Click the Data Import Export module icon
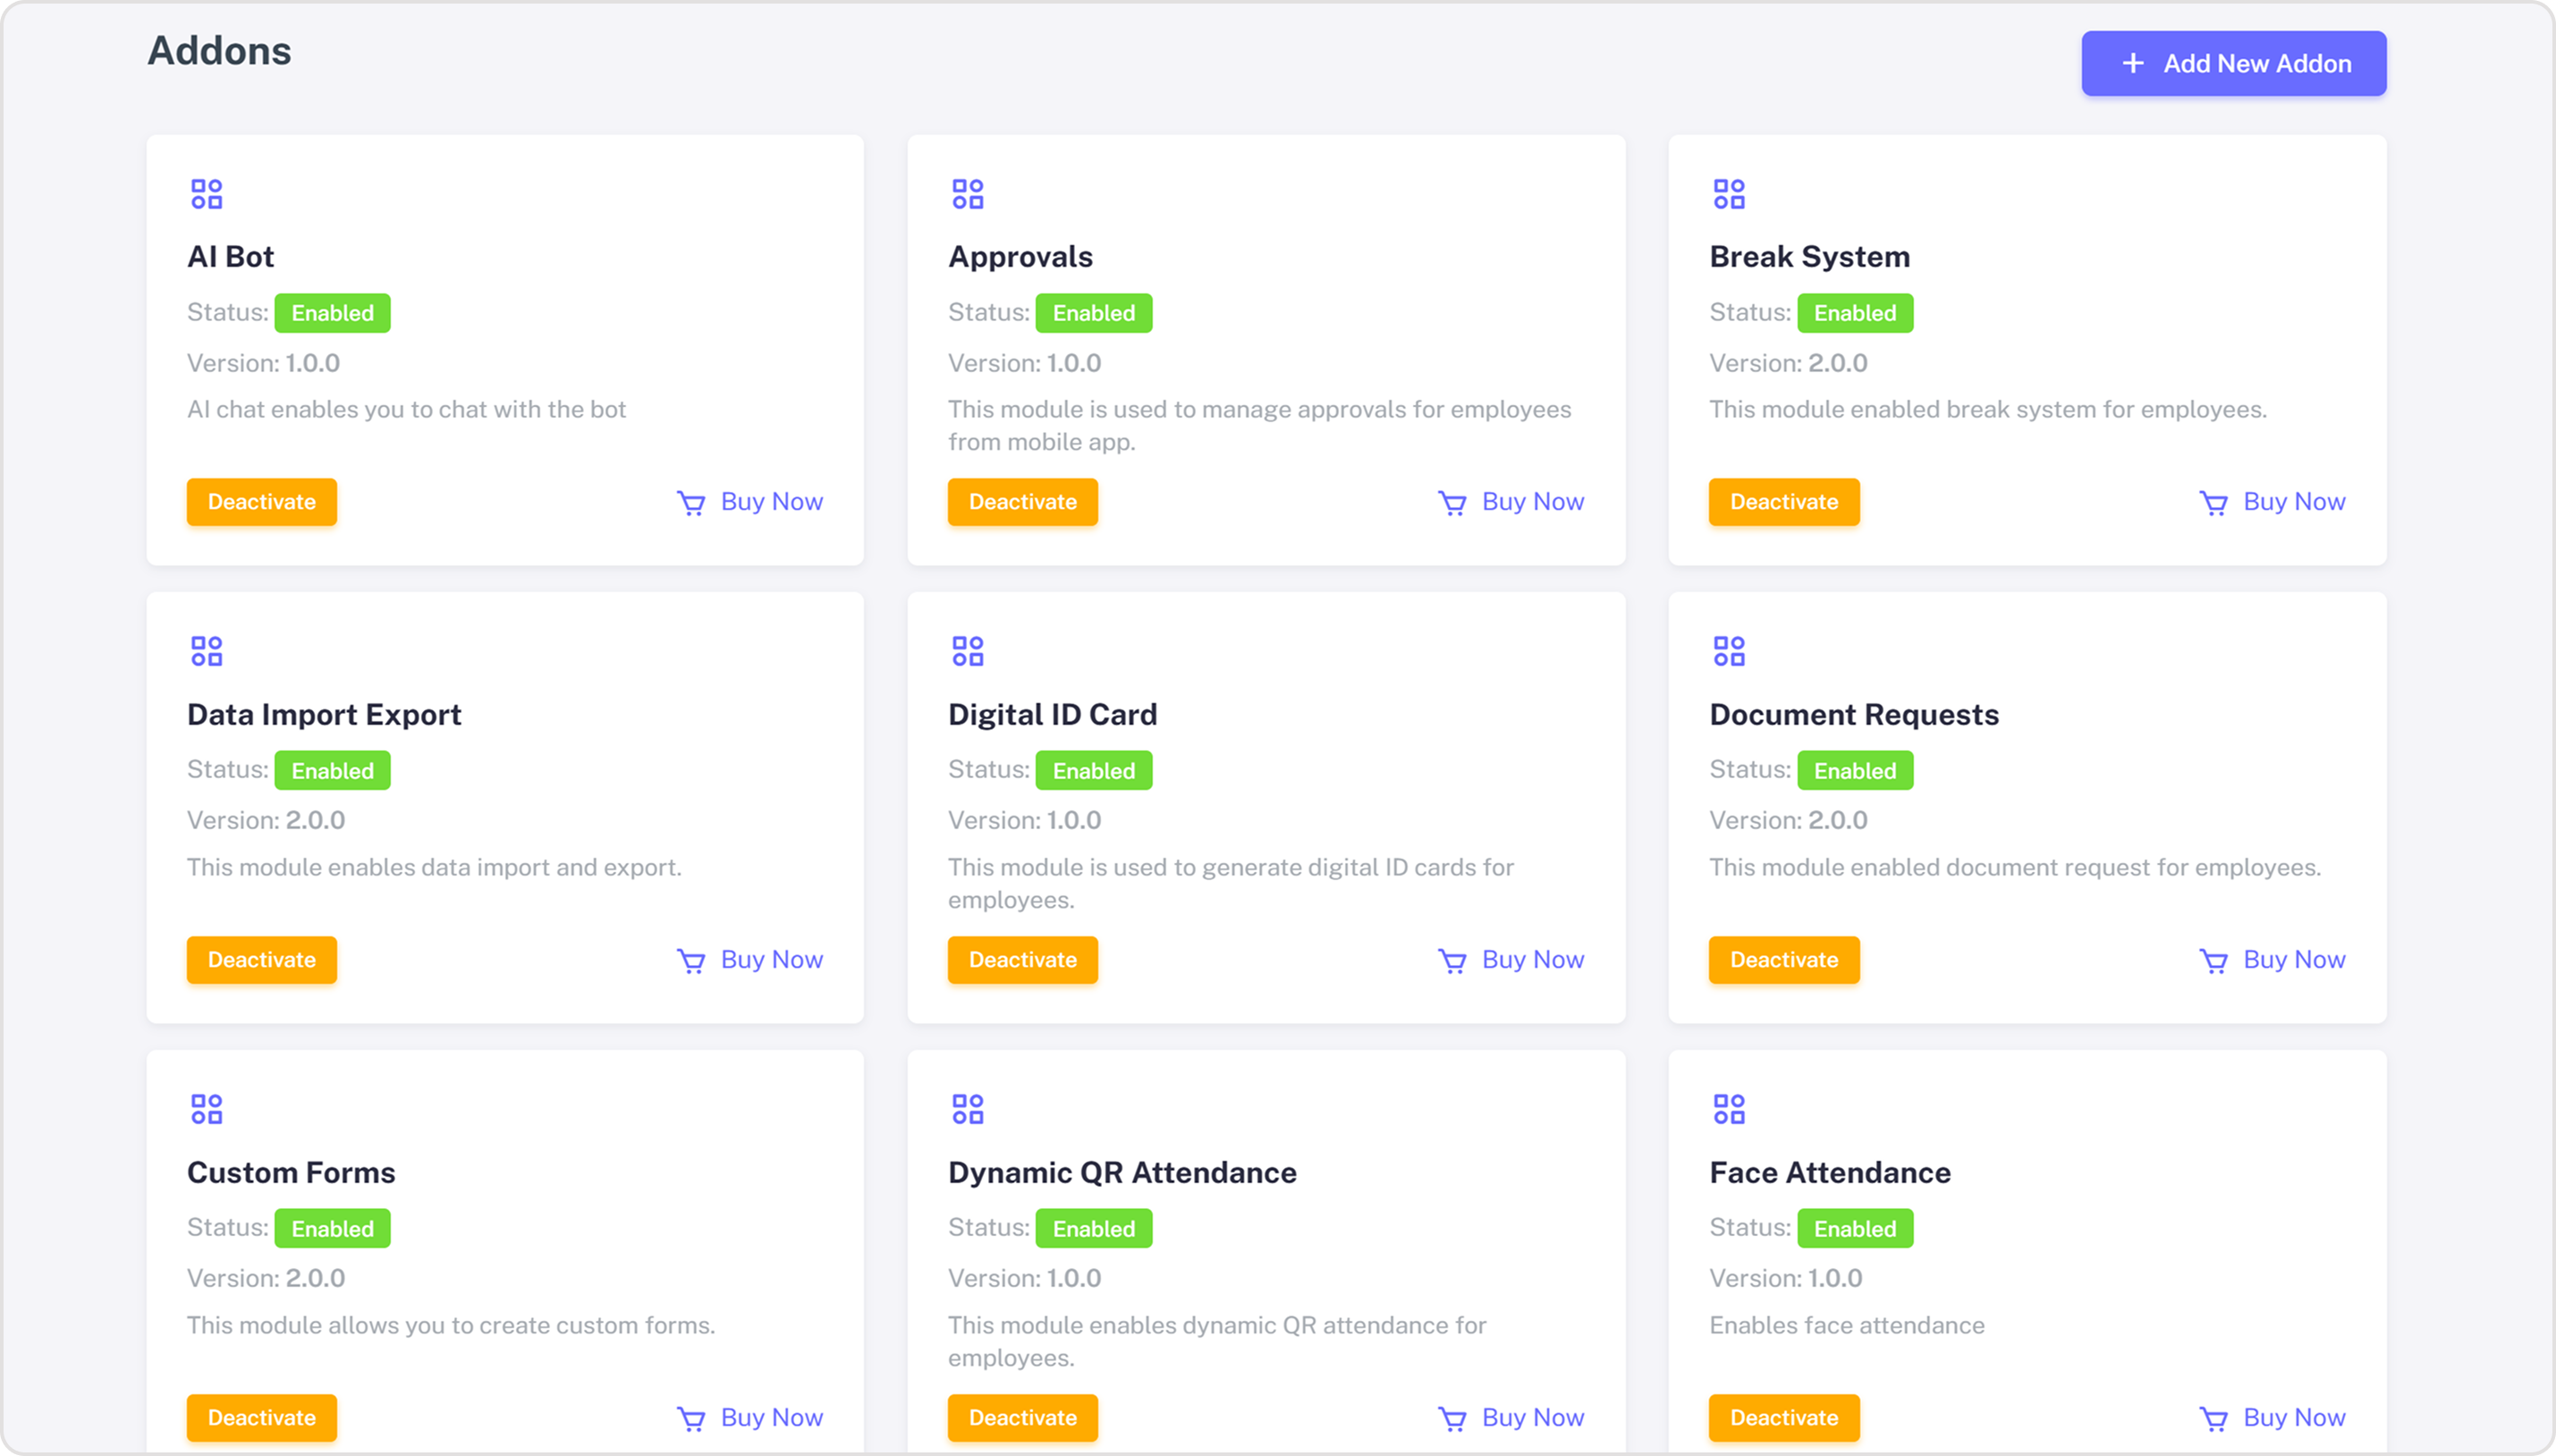Viewport: 2556px width, 1456px height. [x=207, y=652]
